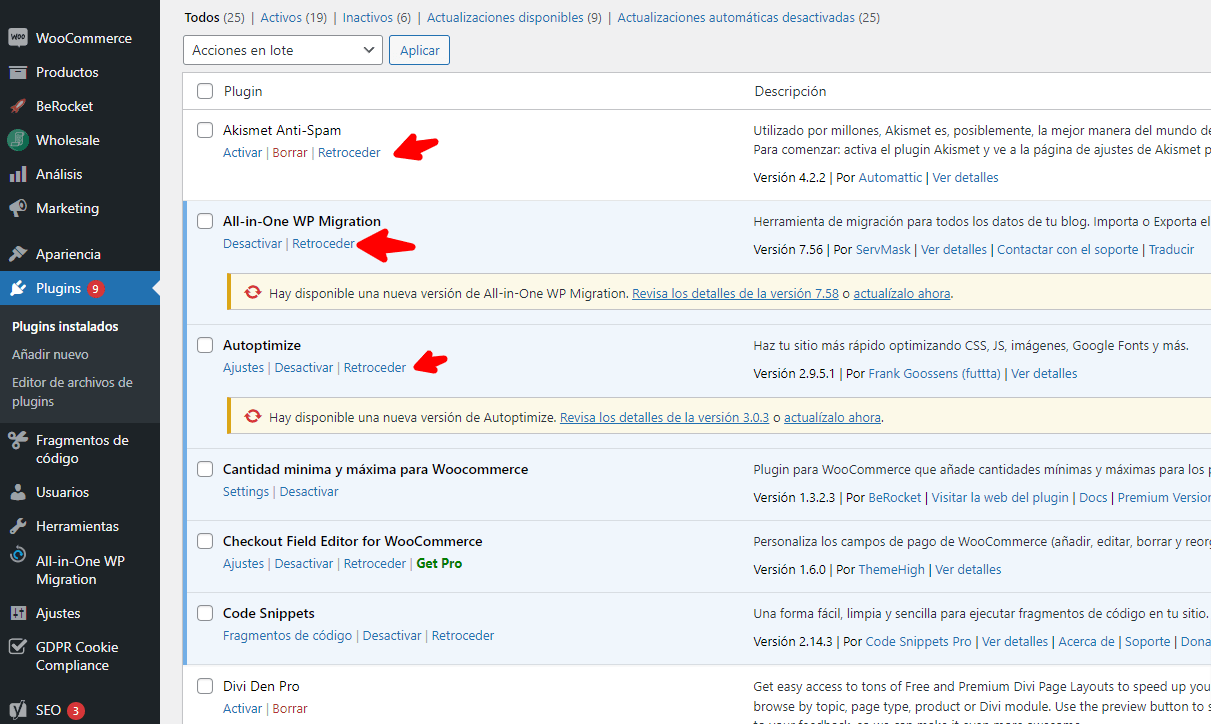The height and width of the screenshot is (724, 1211).
Task: Click Retroceder under All-in-One WP Migration
Action: [323, 244]
